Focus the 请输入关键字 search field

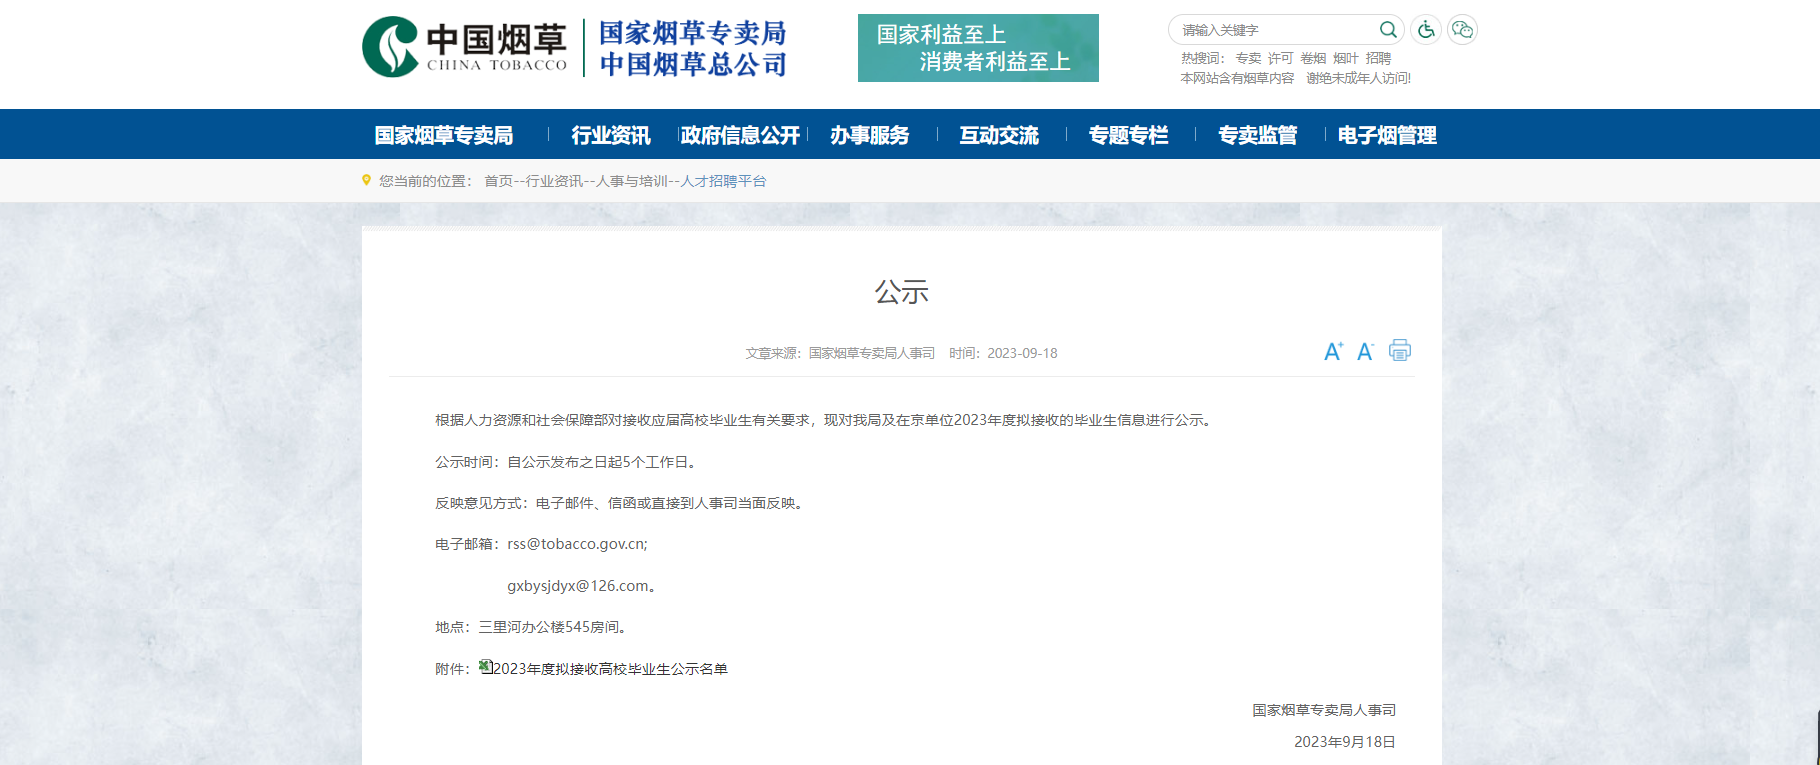(1275, 30)
